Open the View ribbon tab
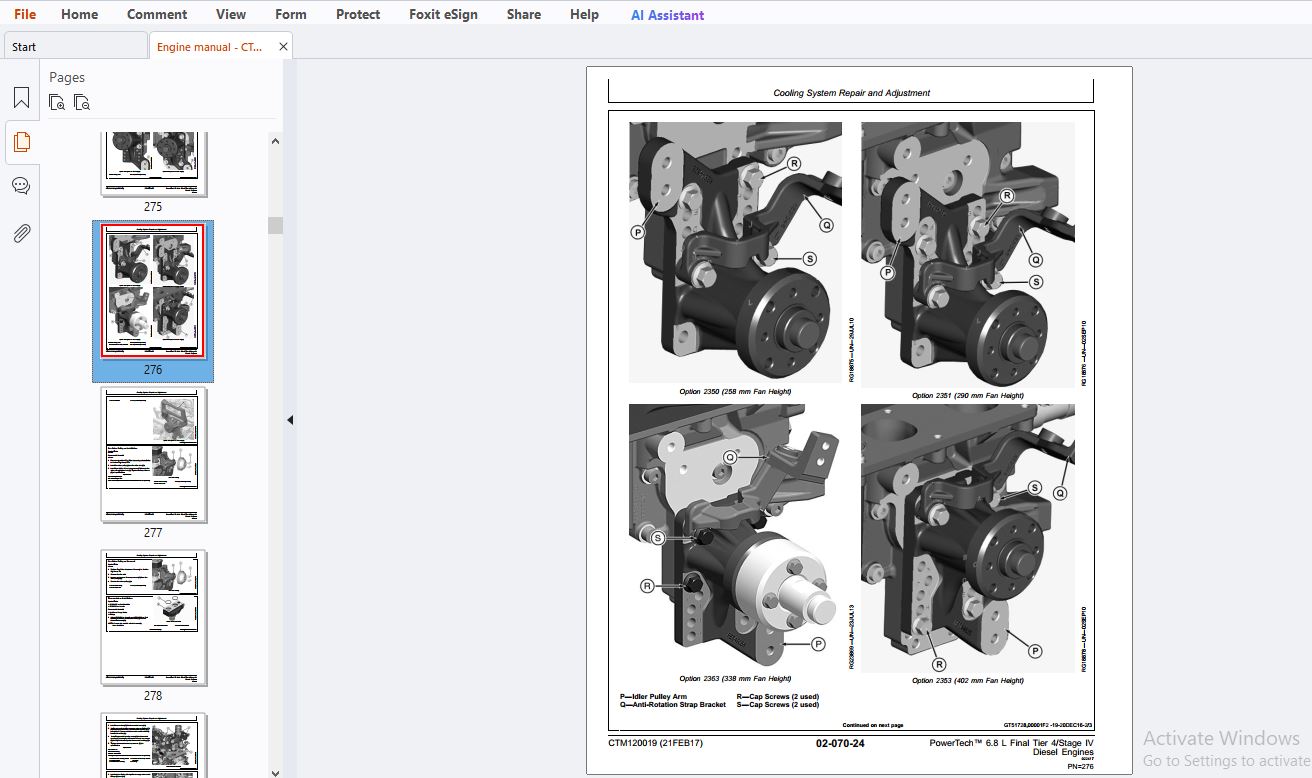Image resolution: width=1312 pixels, height=778 pixels. click(x=231, y=14)
